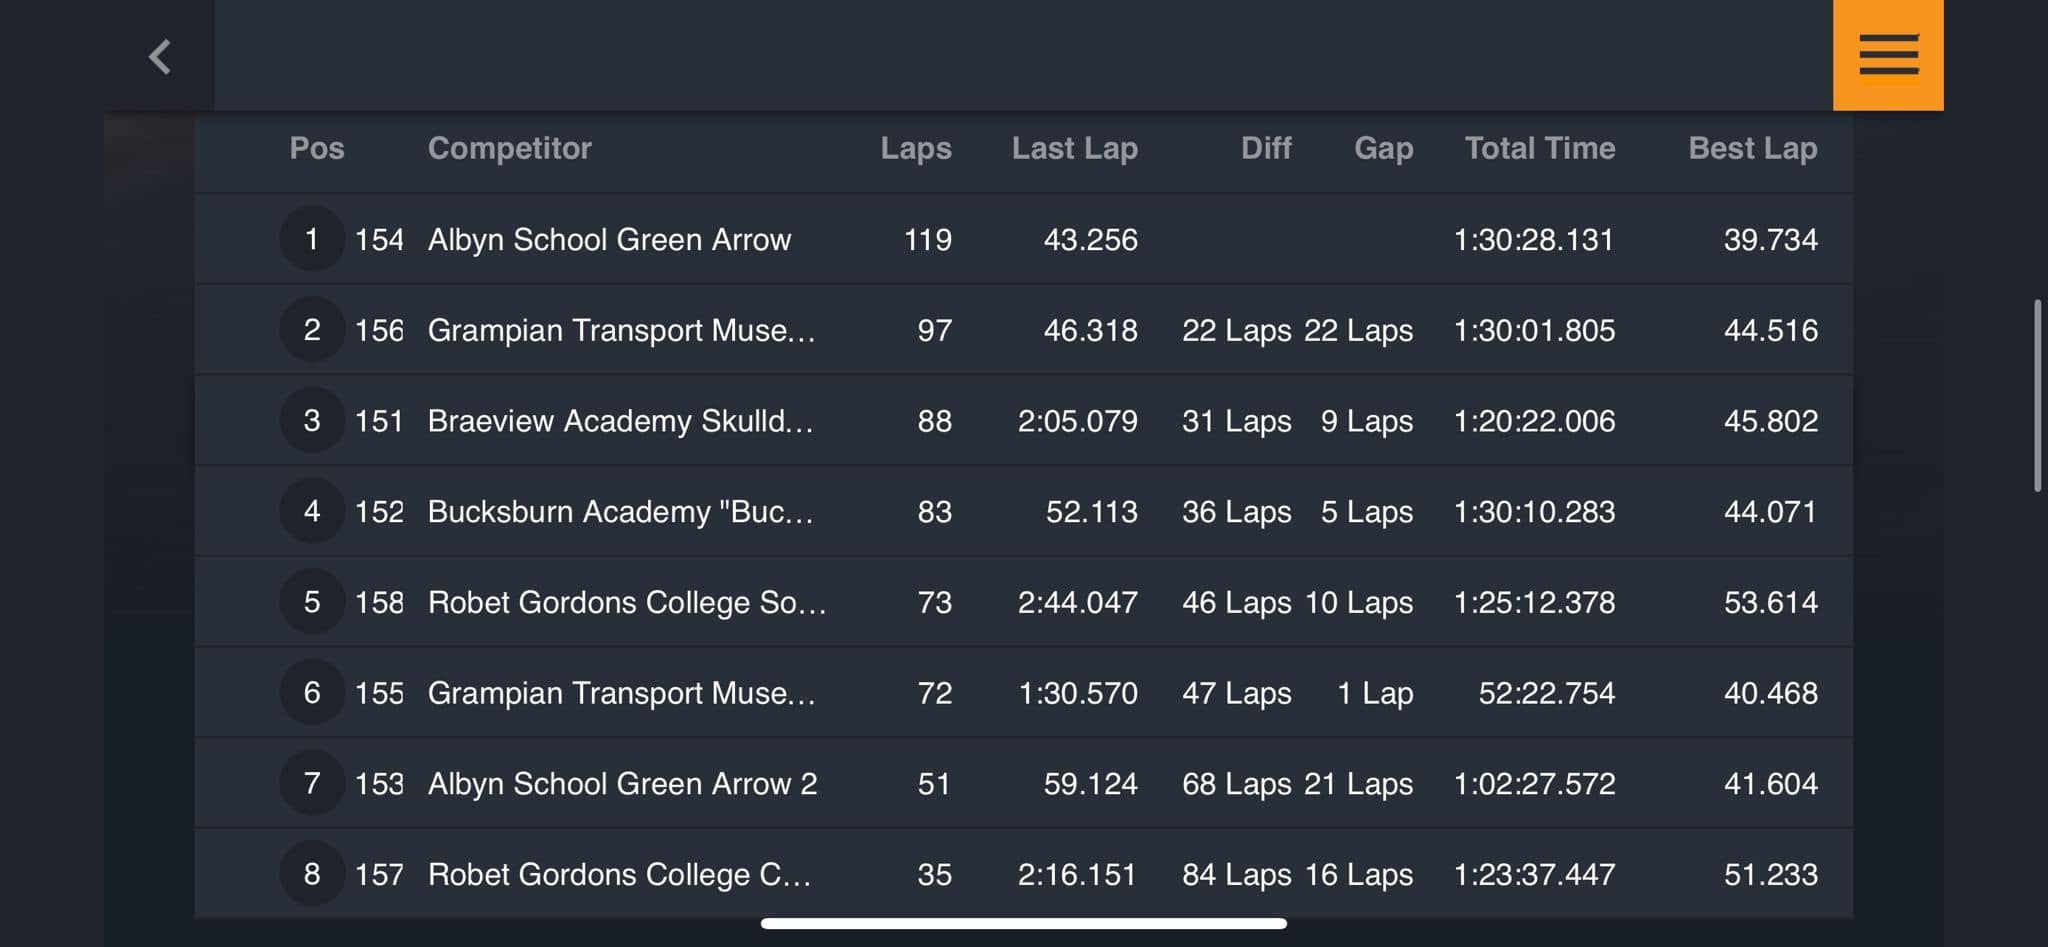This screenshot has height=947, width=2048.
Task: Open Braeview Academy Skulld… competitor
Action: coord(620,421)
